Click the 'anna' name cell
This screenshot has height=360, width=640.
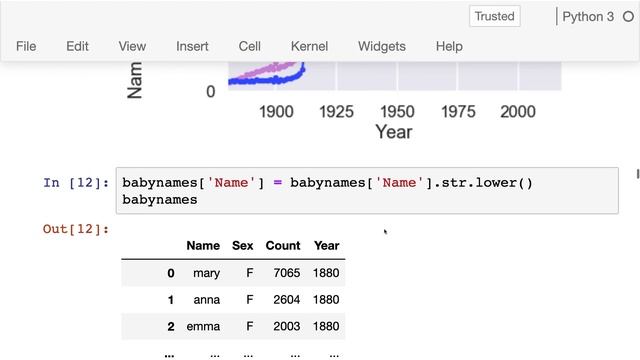coord(207,300)
